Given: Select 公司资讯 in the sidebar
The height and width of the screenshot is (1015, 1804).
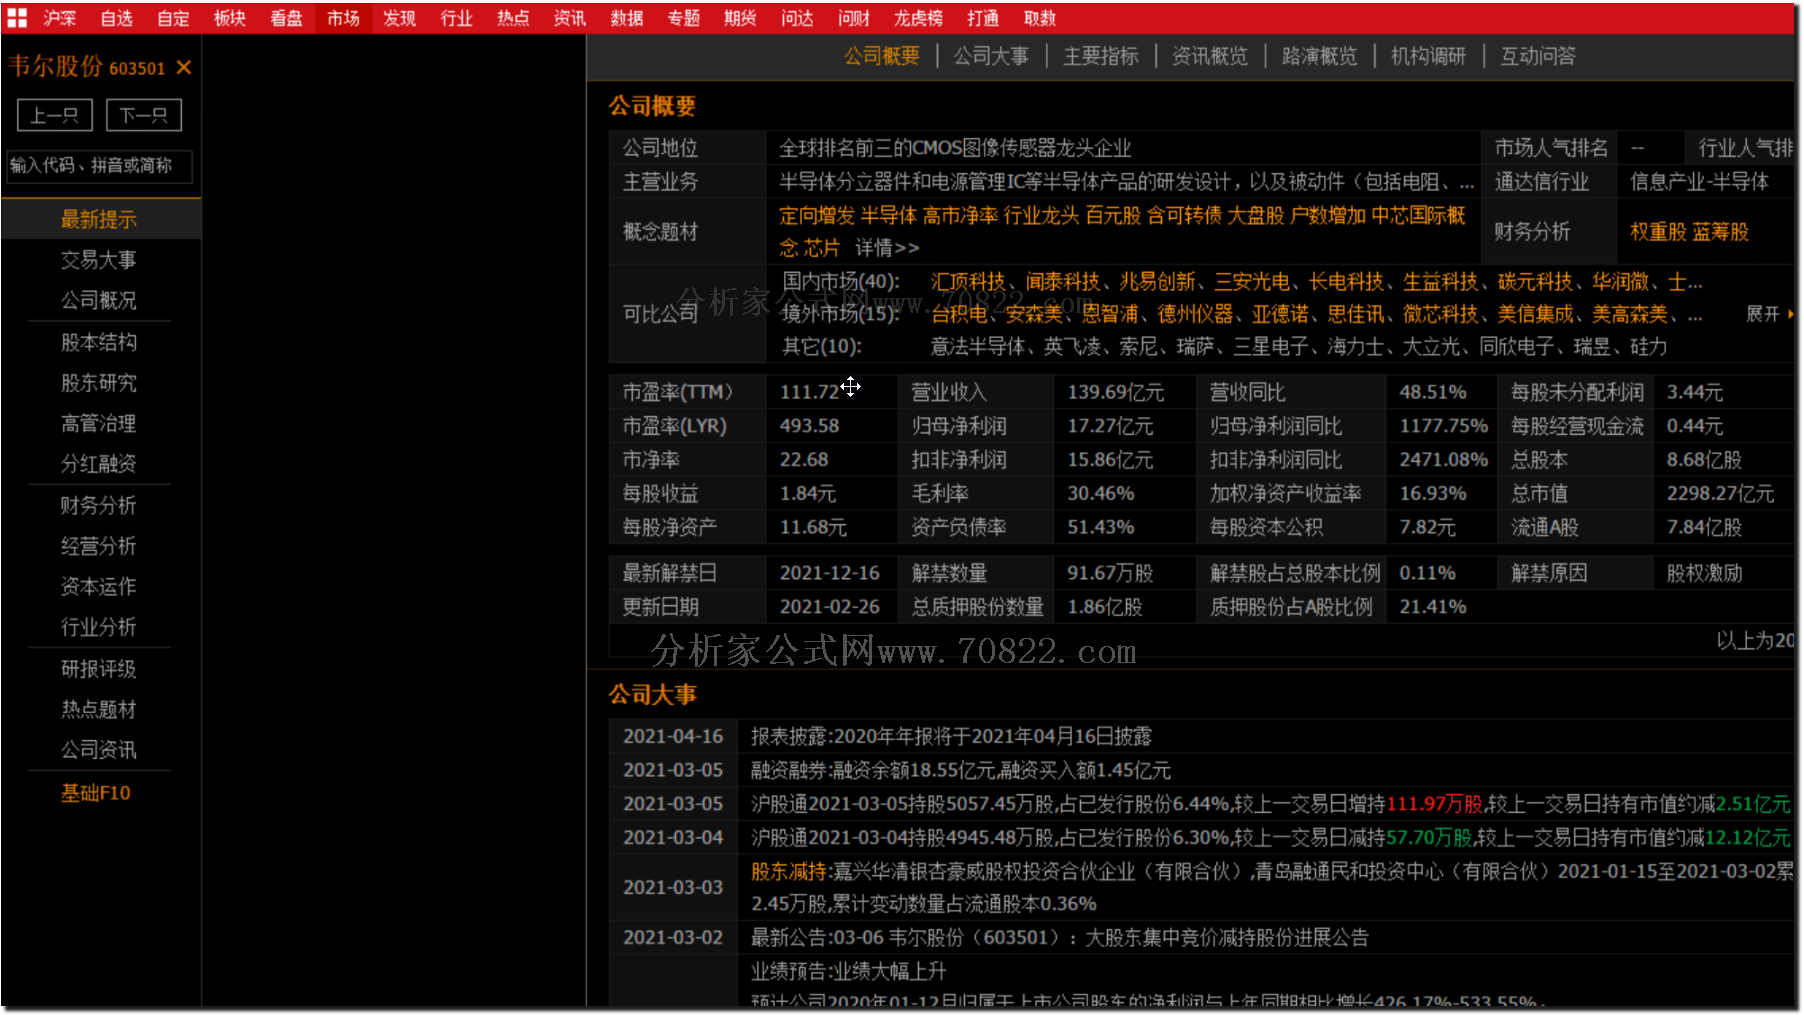Looking at the screenshot, I should point(99,749).
